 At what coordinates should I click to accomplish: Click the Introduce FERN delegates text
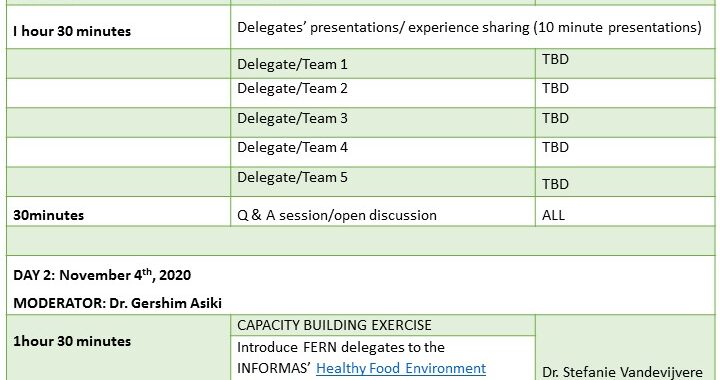pyautogui.click(x=341, y=347)
